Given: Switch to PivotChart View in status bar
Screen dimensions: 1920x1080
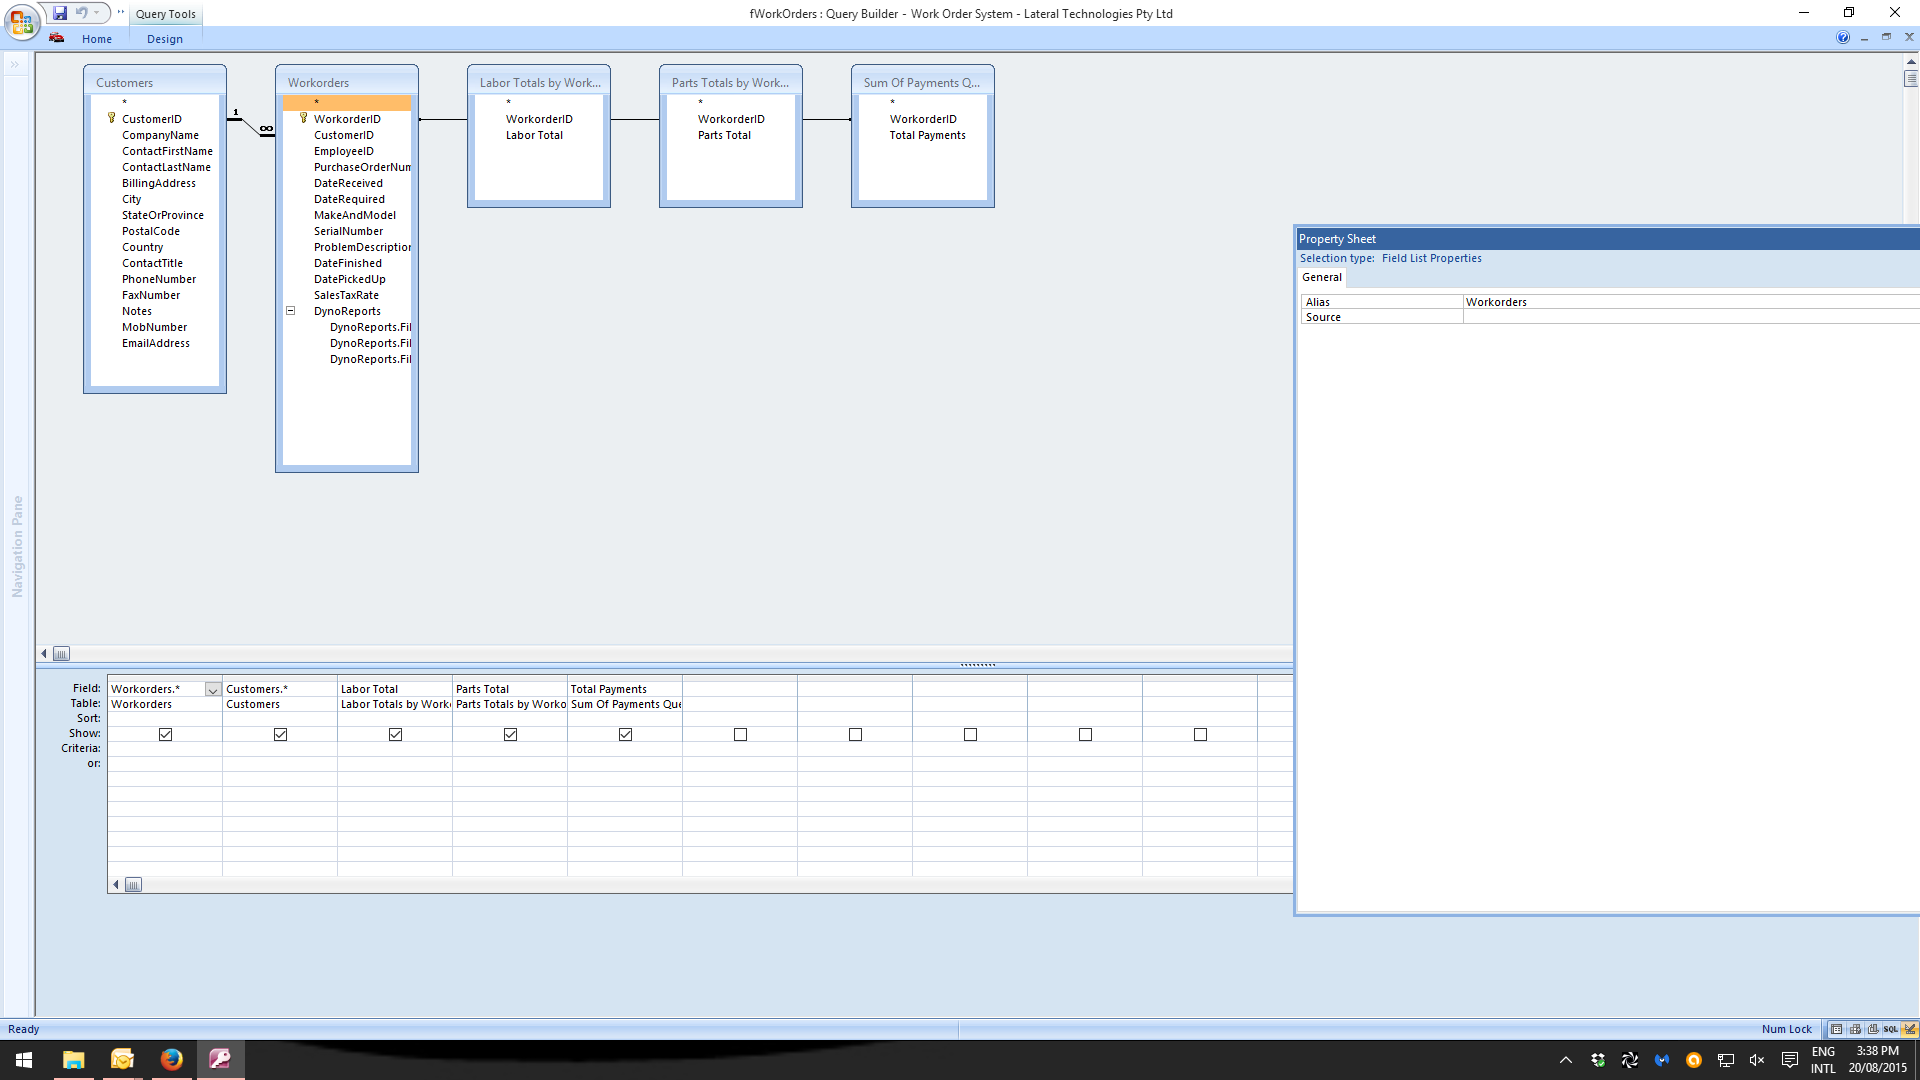Looking at the screenshot, I should pos(1873,1029).
